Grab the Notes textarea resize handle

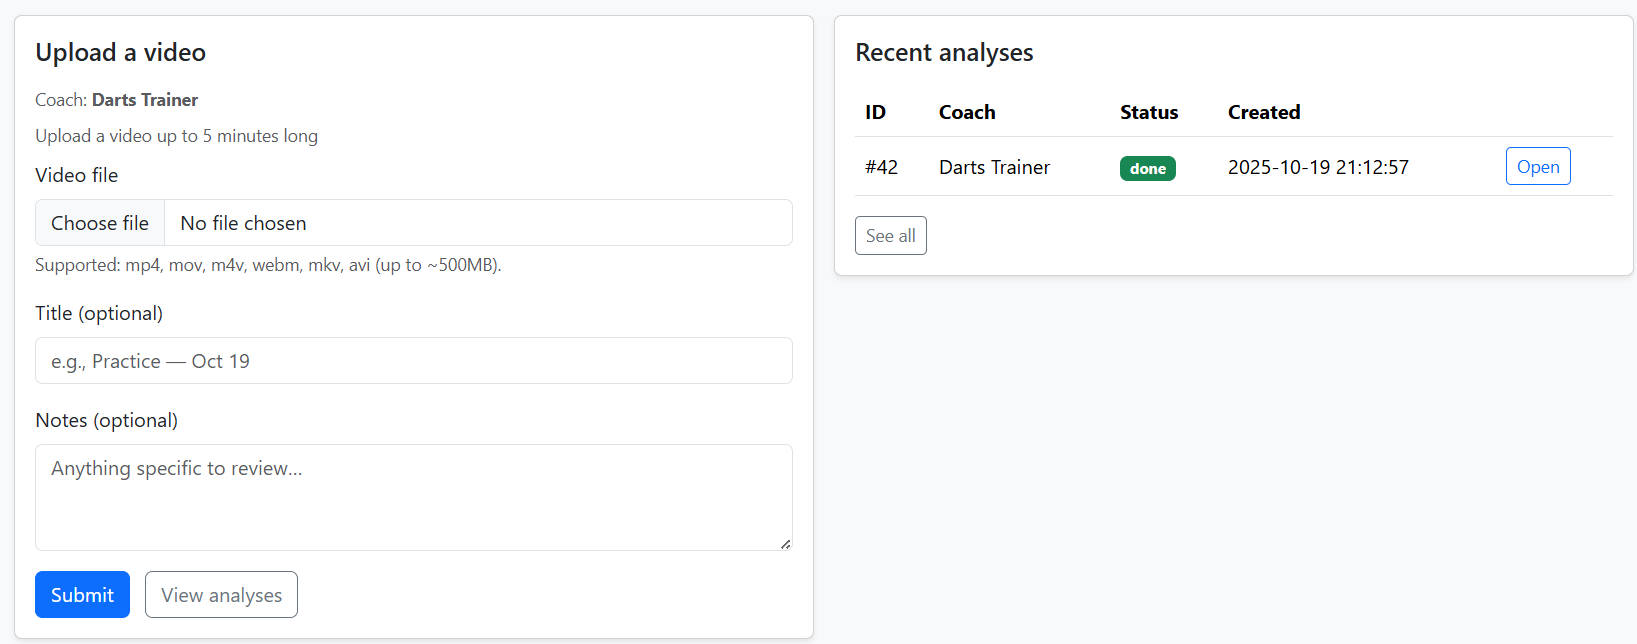pos(786,544)
